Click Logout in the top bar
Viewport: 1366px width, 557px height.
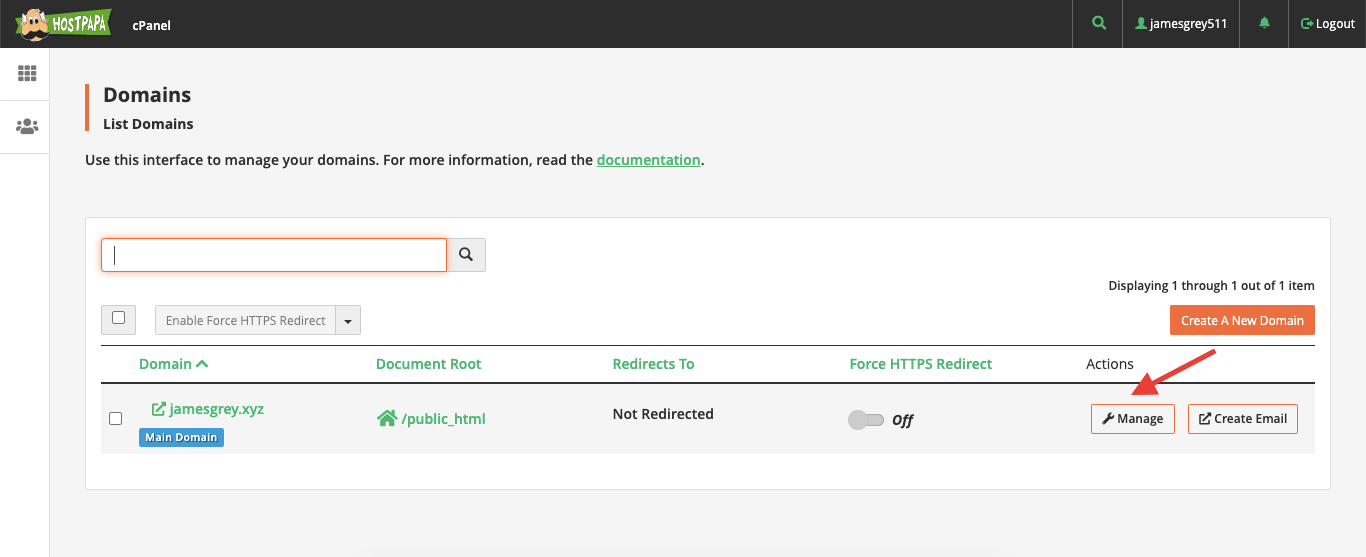[x=1327, y=23]
